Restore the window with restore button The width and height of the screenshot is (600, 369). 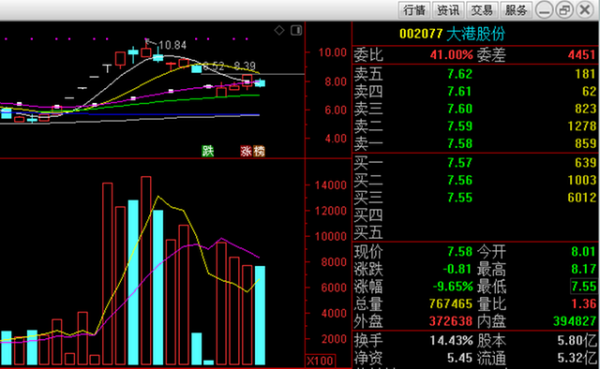tap(564, 10)
